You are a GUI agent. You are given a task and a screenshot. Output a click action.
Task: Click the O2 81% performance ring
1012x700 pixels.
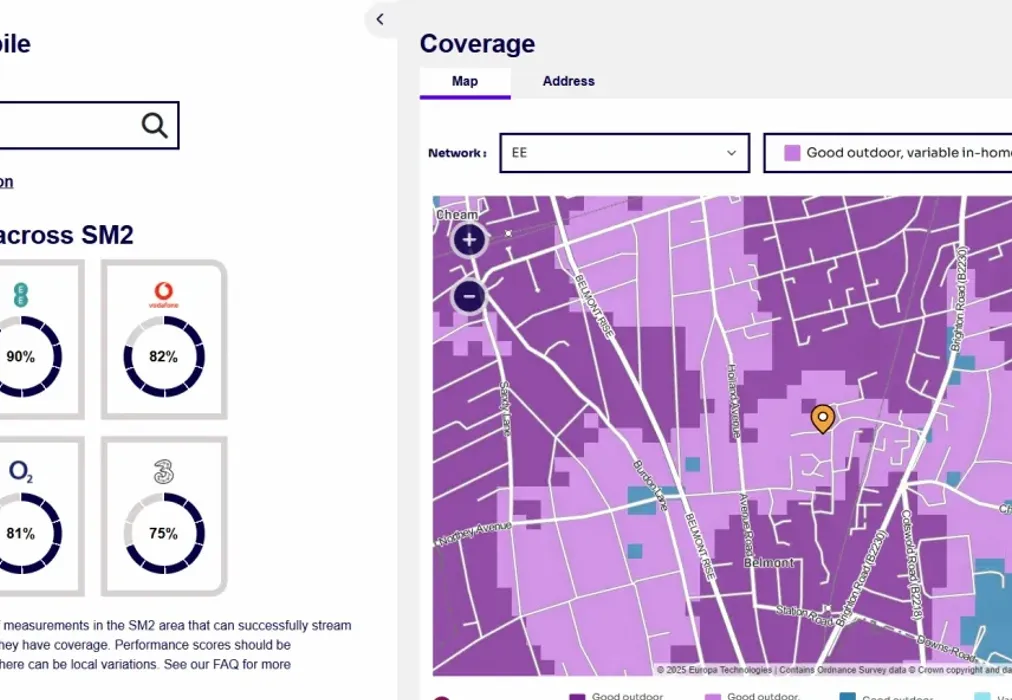(x=21, y=533)
